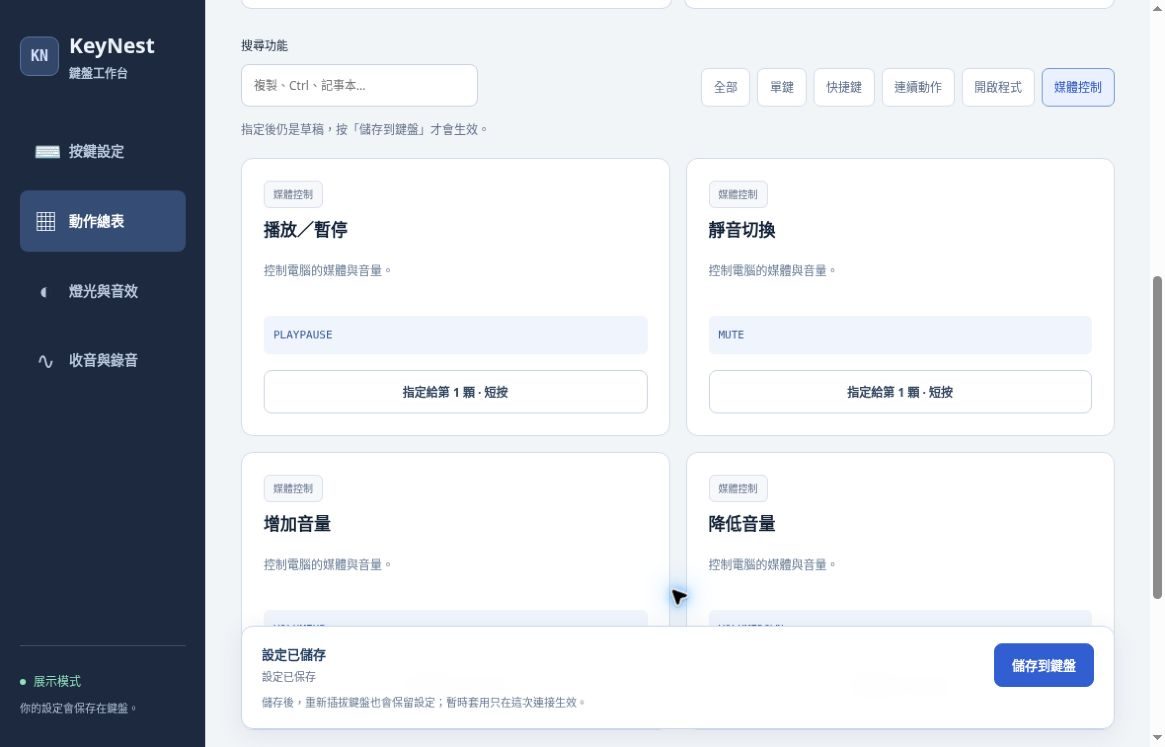Select the 媒體控制 filter chip
The width and height of the screenshot is (1165, 747).
1077,87
